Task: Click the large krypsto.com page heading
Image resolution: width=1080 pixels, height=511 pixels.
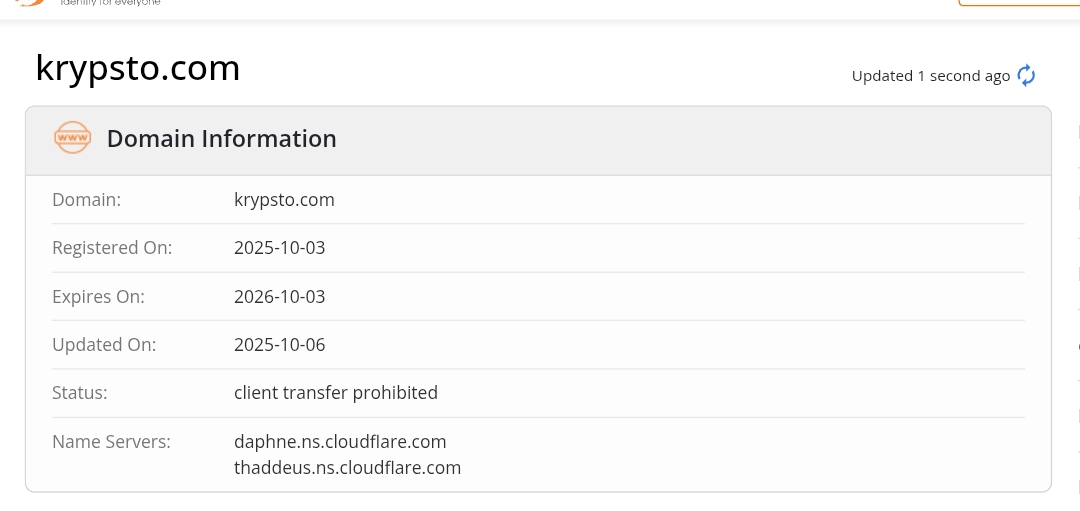Action: click(138, 68)
